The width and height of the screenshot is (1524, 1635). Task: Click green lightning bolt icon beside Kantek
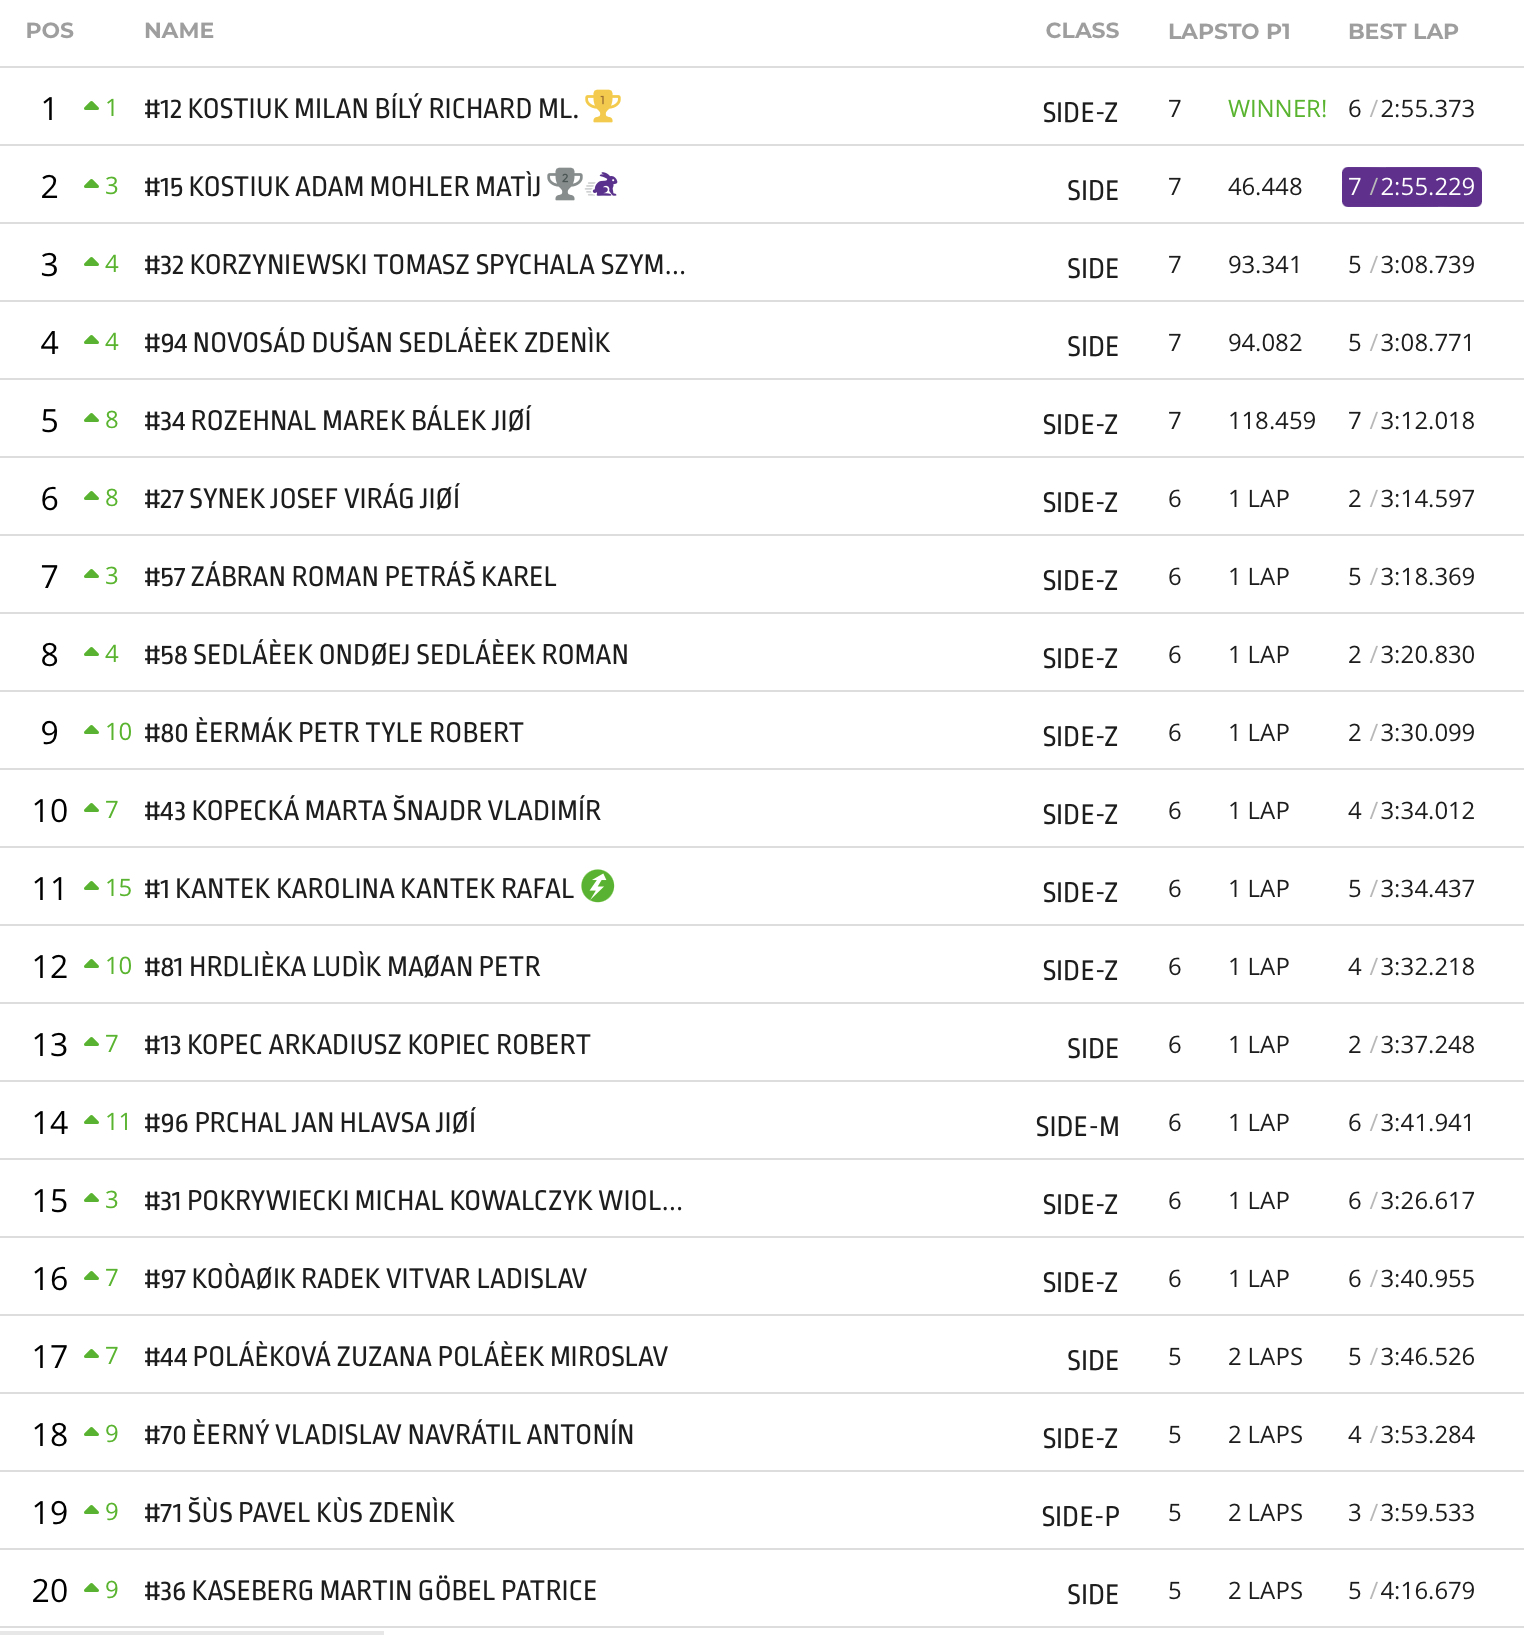coord(598,885)
